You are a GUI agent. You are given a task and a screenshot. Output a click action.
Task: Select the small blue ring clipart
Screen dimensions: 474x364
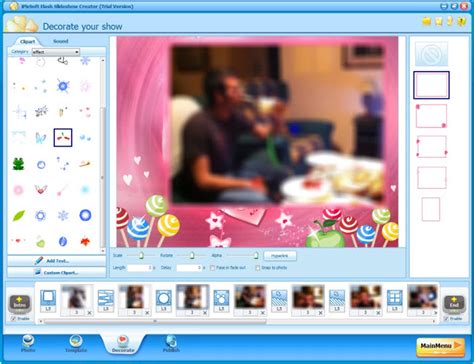(x=41, y=165)
